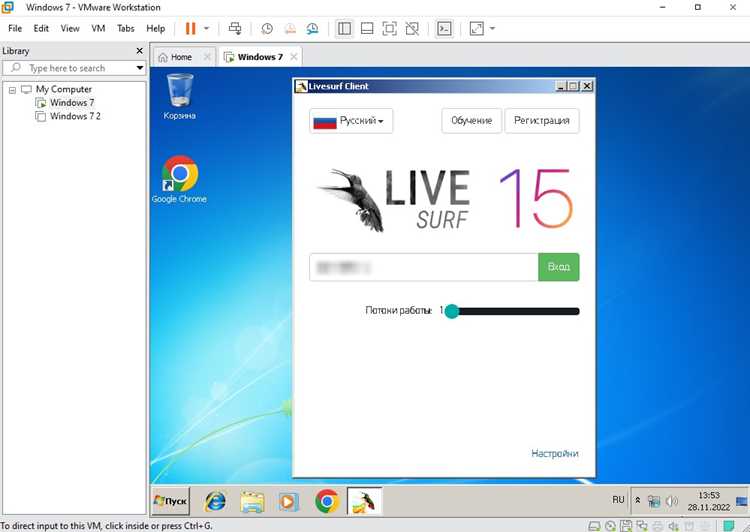Click the green Вход login button
This screenshot has height=532, width=750.
(x=559, y=267)
